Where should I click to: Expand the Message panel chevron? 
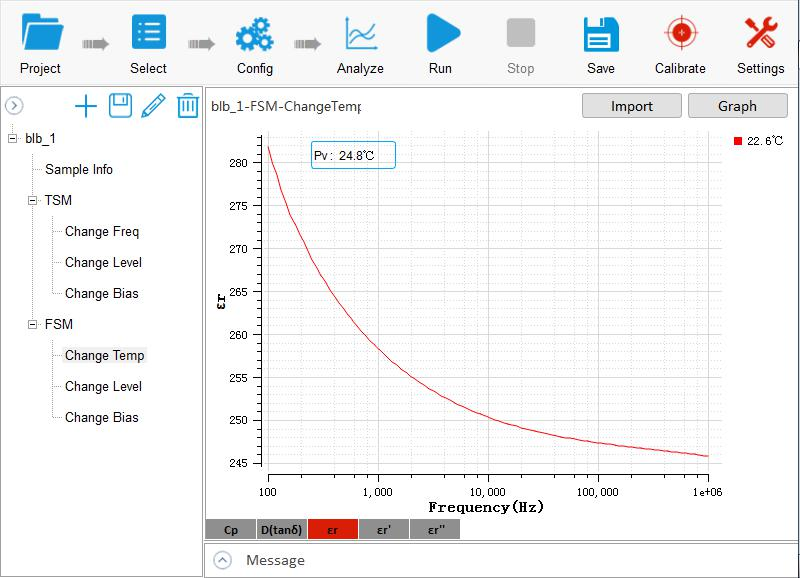[223, 560]
